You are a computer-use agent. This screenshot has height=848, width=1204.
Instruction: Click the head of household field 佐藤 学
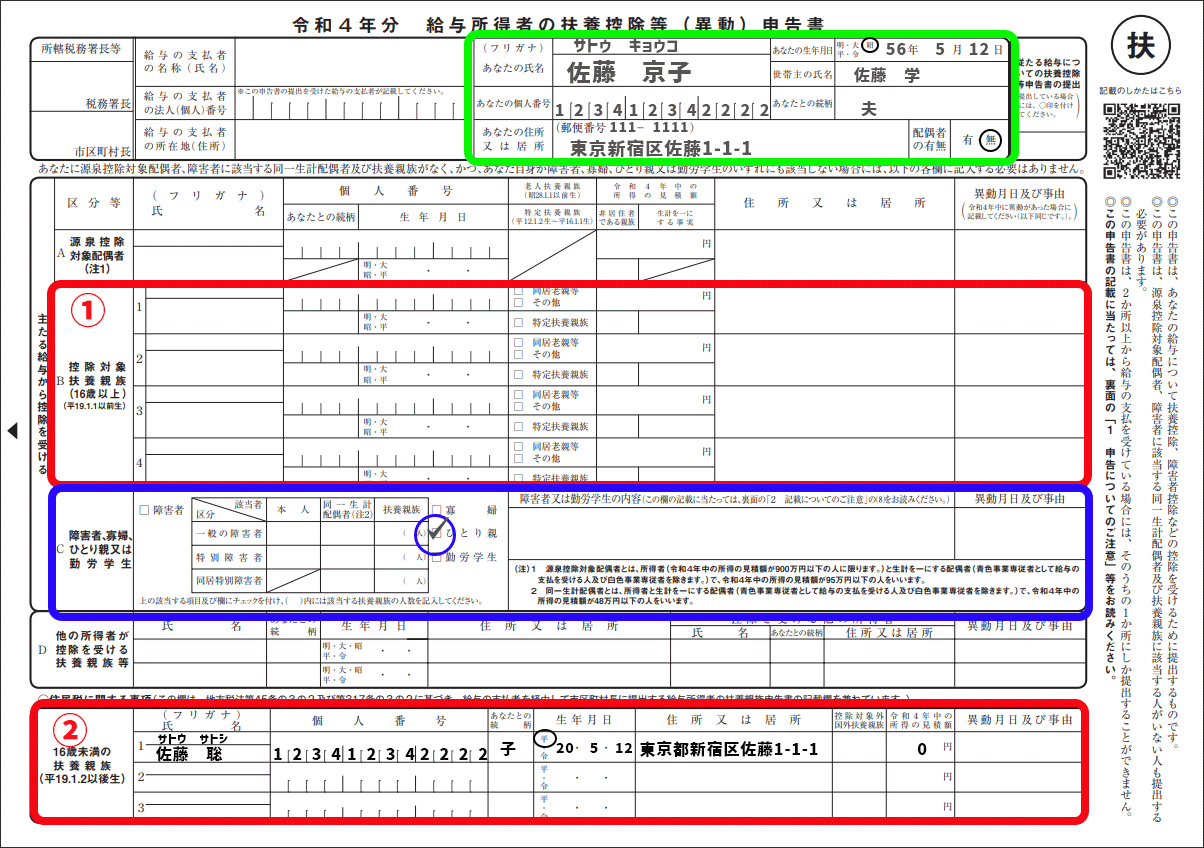(x=886, y=74)
